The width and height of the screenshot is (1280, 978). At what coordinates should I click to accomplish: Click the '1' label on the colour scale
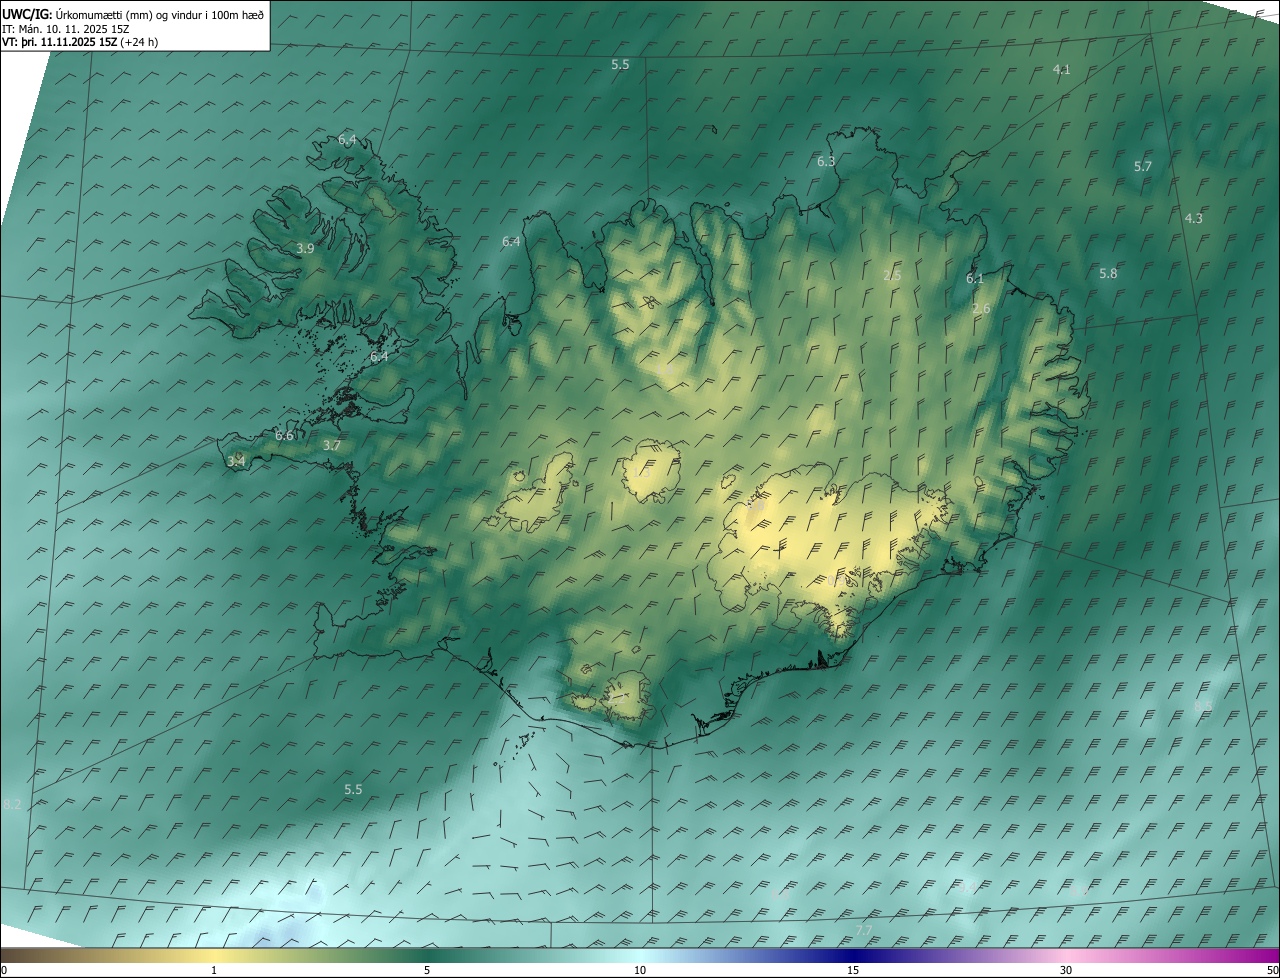[x=214, y=970]
